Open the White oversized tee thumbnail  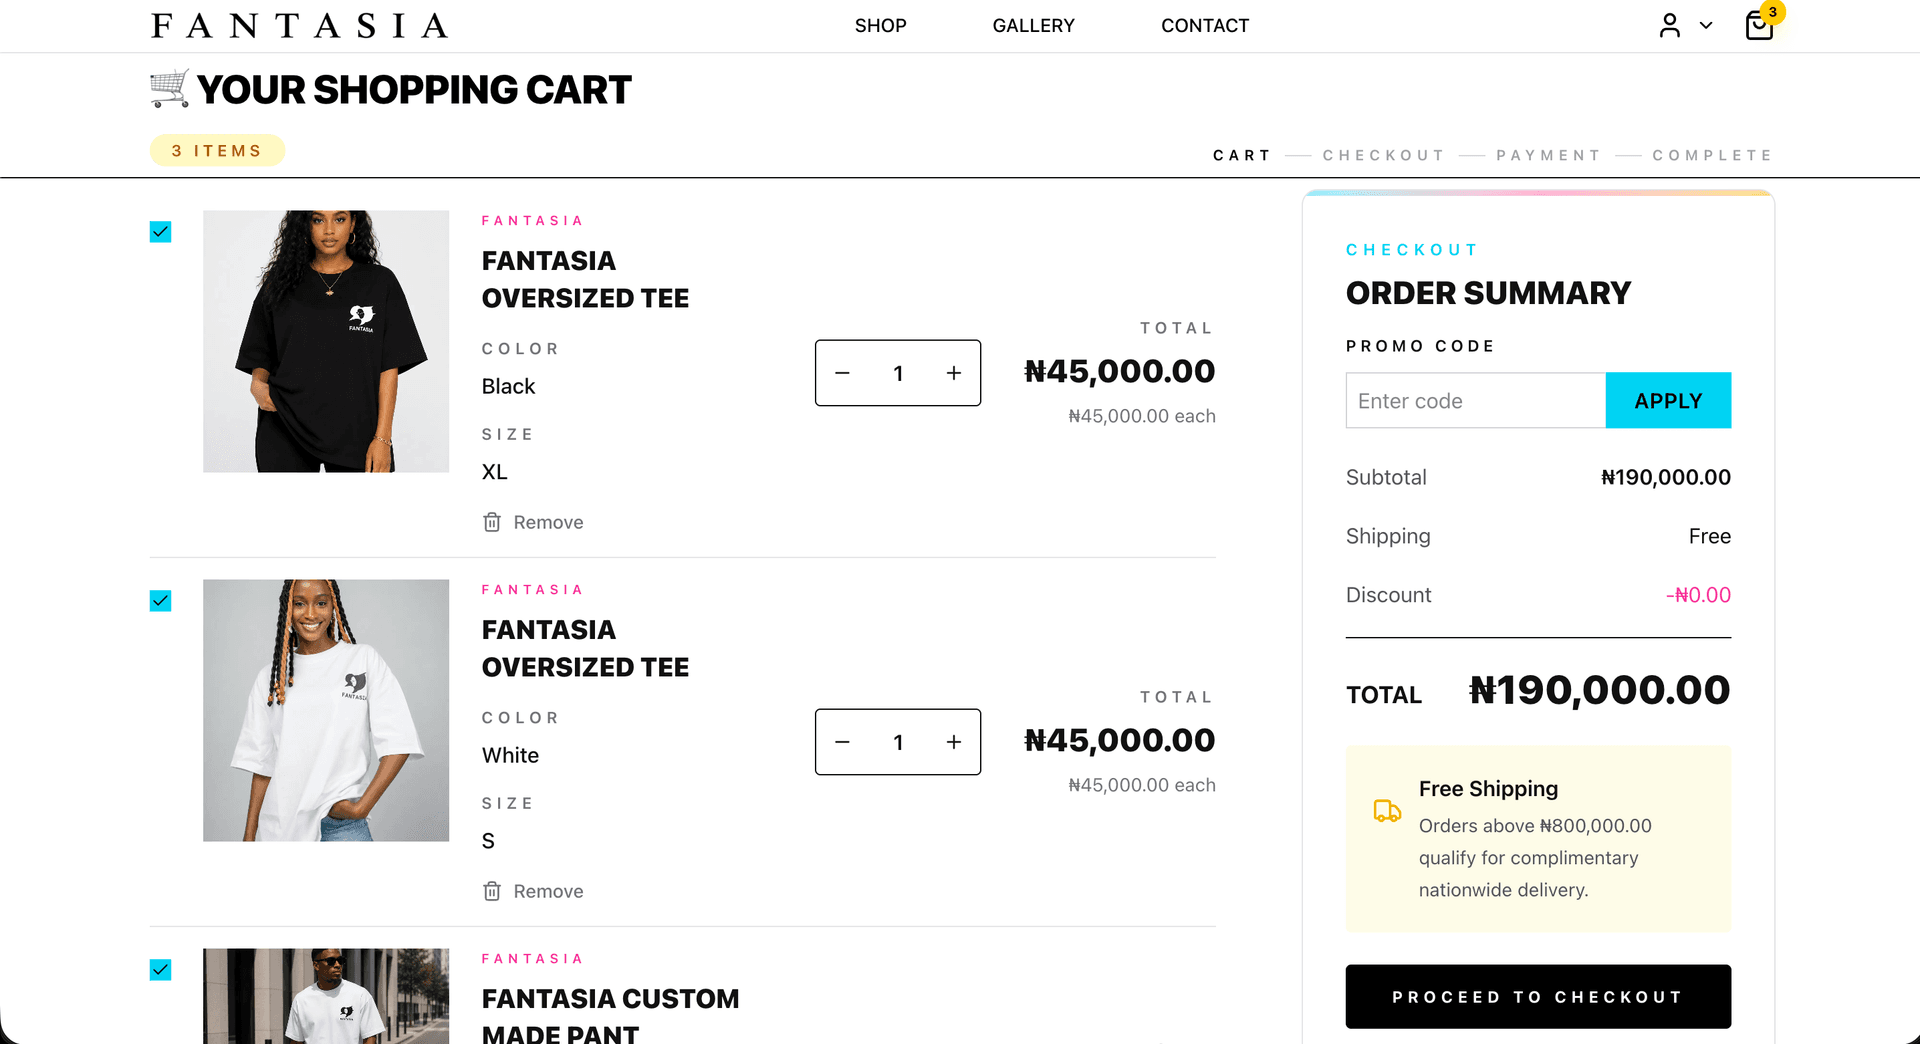point(326,710)
